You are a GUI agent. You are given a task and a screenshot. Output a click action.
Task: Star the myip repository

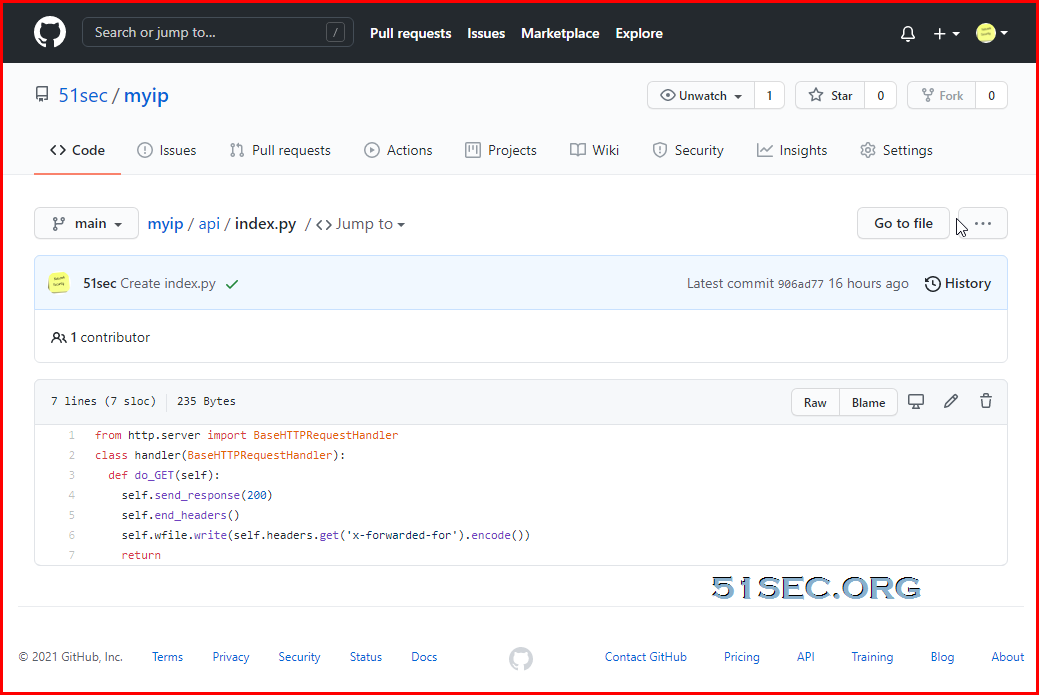pos(830,95)
